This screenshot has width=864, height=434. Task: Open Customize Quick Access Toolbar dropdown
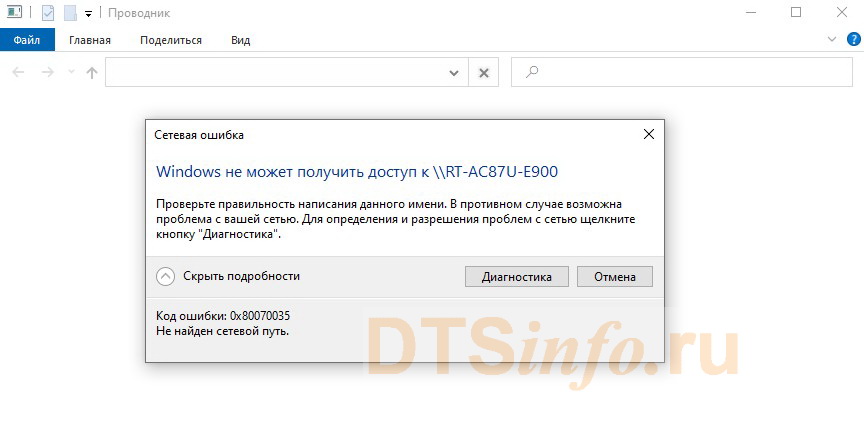pos(88,14)
